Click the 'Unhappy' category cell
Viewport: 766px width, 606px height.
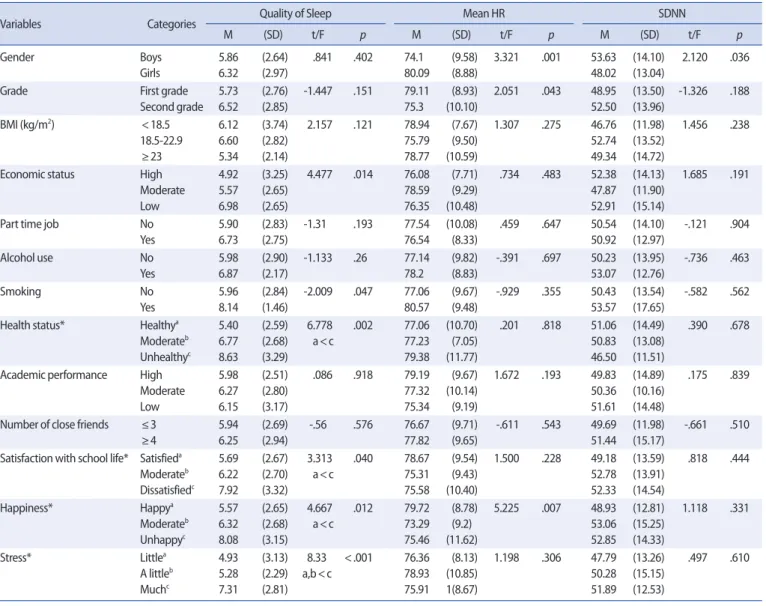(x=163, y=540)
